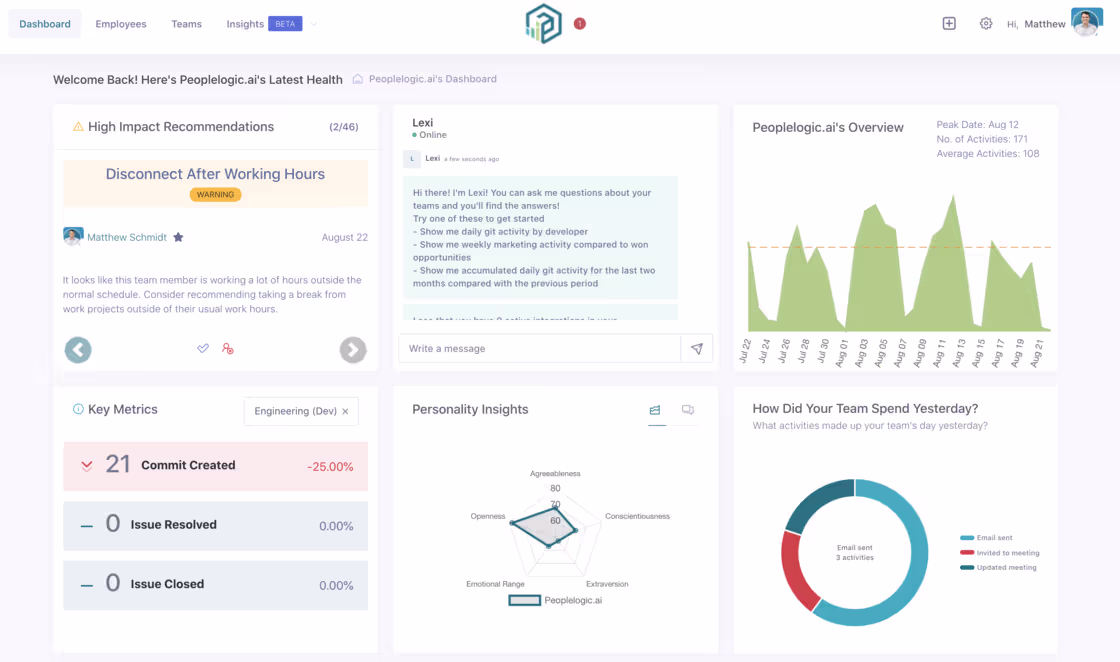Image resolution: width=1120 pixels, height=662 pixels.
Task: Open the settings gear icon
Action: point(986,24)
